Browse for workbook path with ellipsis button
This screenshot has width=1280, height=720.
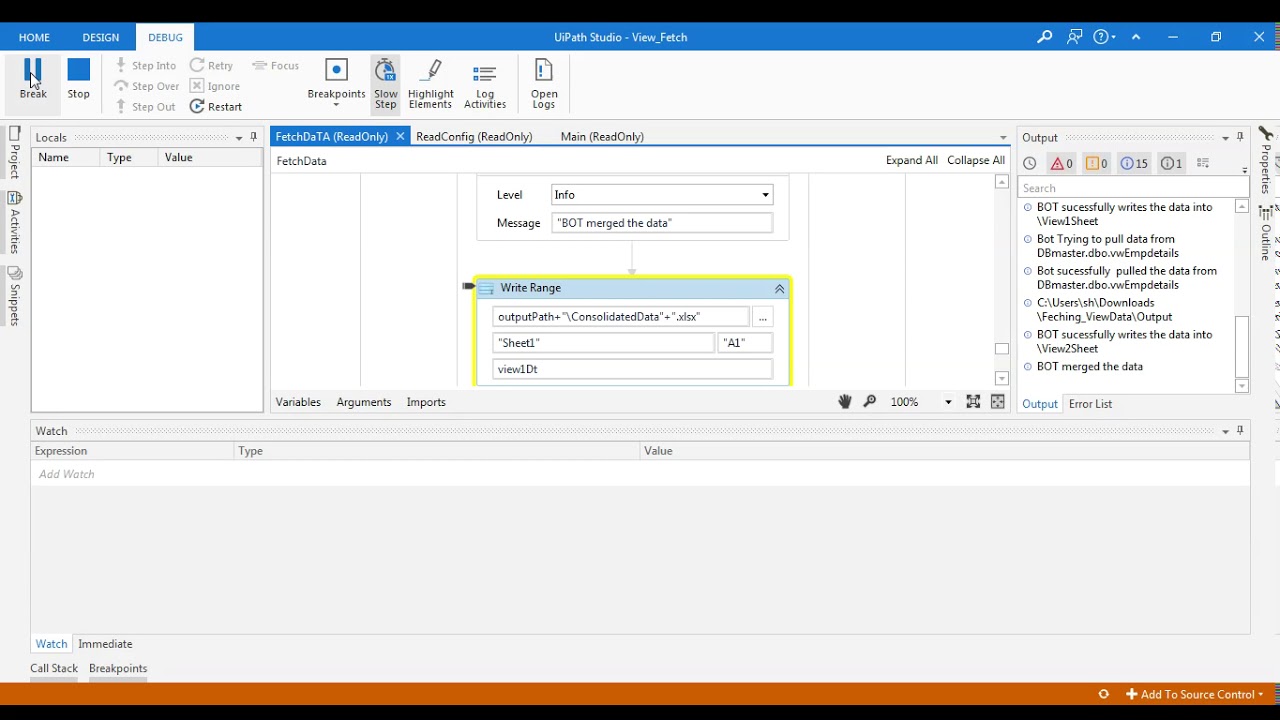click(x=762, y=317)
